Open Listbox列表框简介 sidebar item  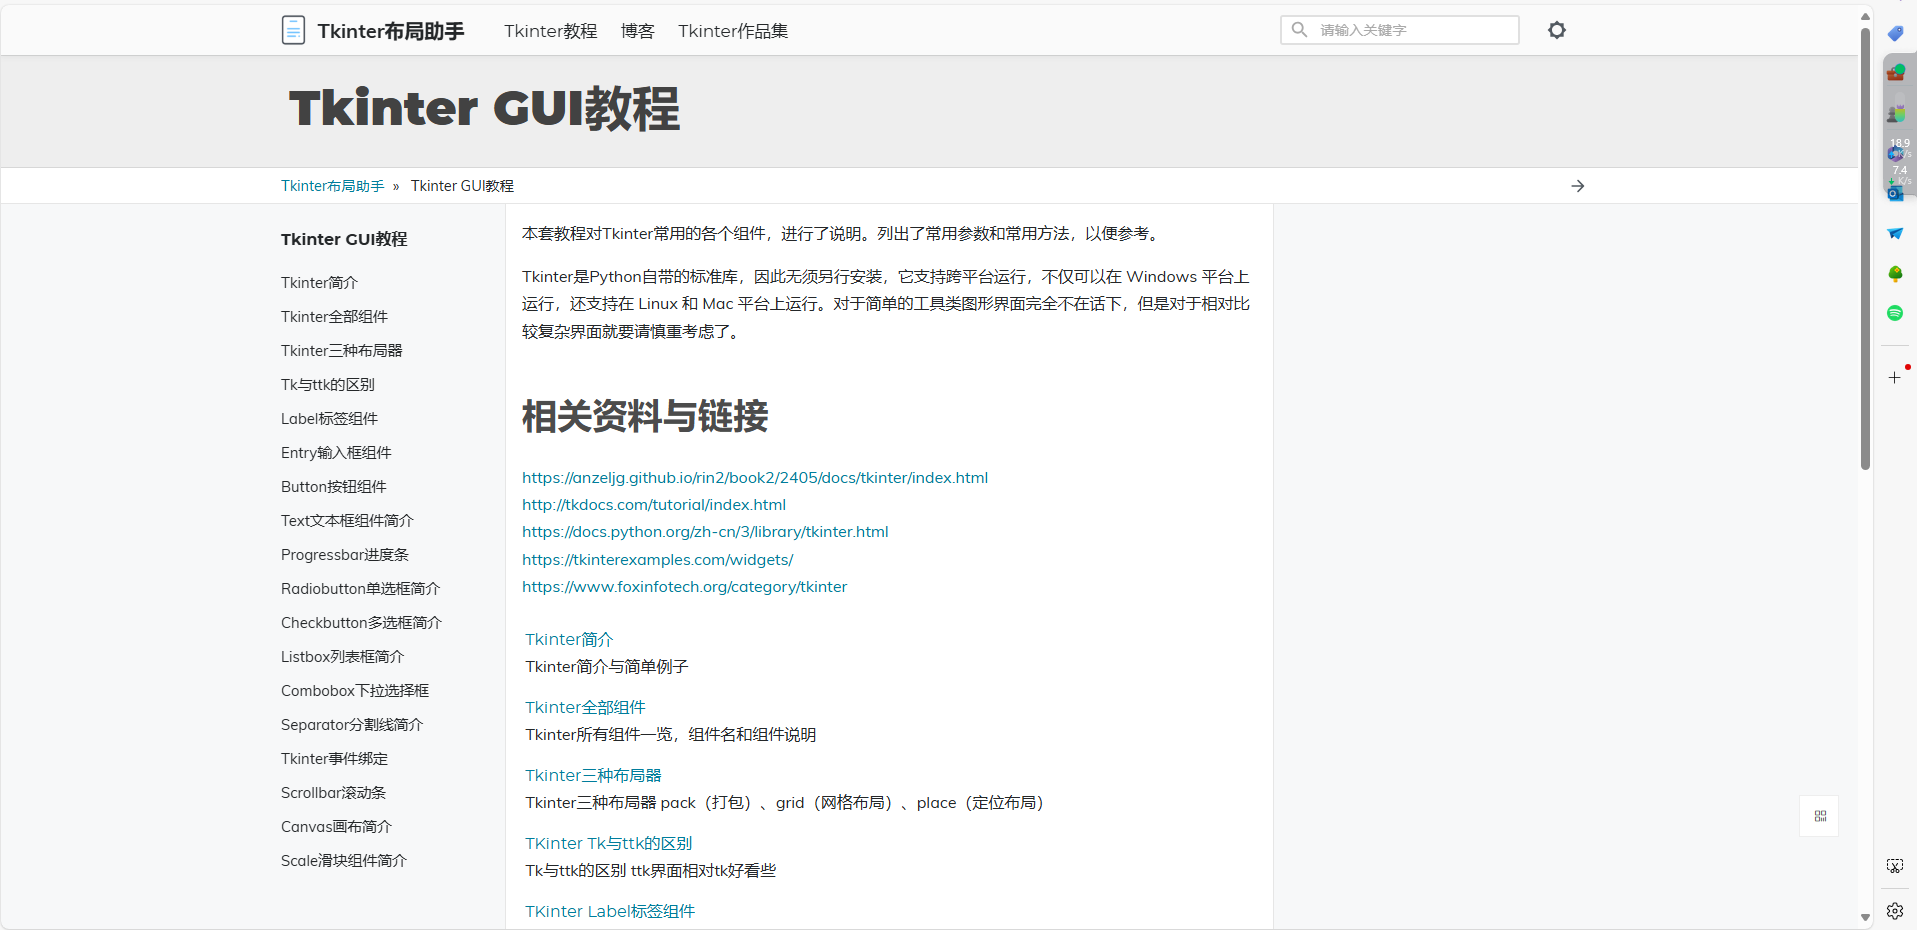click(x=343, y=657)
